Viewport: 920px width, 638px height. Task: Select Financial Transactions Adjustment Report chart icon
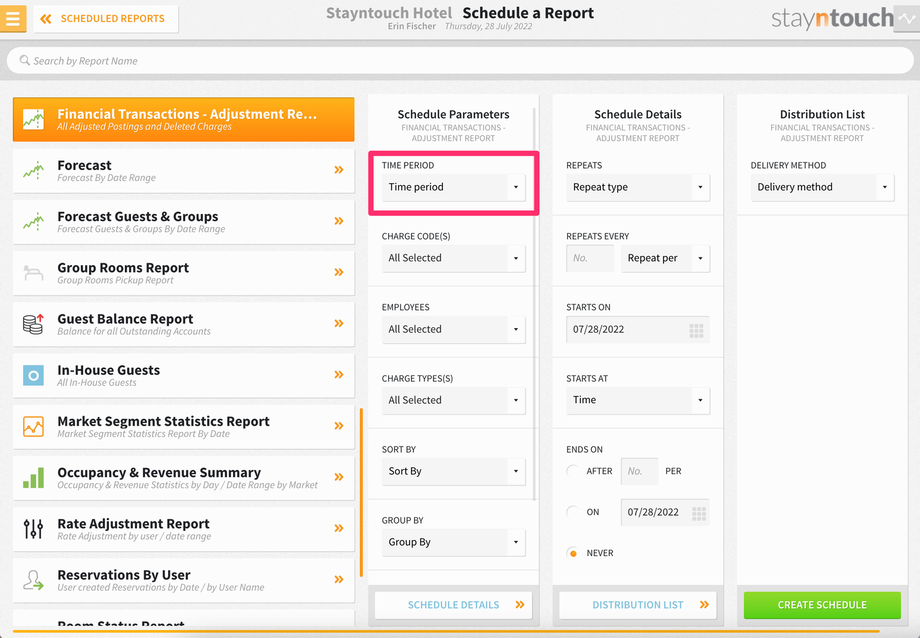(x=33, y=119)
